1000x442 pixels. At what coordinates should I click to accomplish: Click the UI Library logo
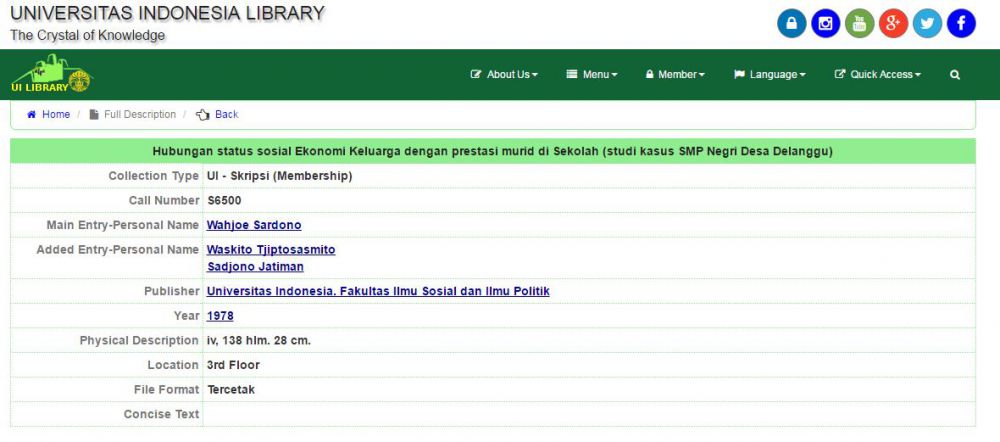(51, 74)
